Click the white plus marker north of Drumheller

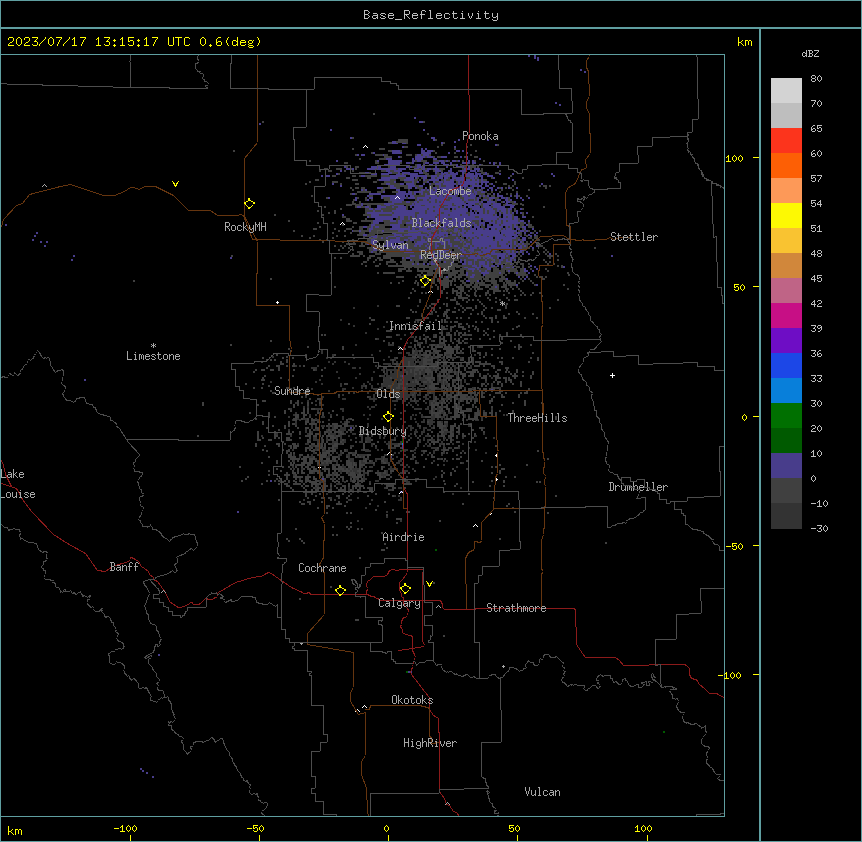pyautogui.click(x=612, y=375)
